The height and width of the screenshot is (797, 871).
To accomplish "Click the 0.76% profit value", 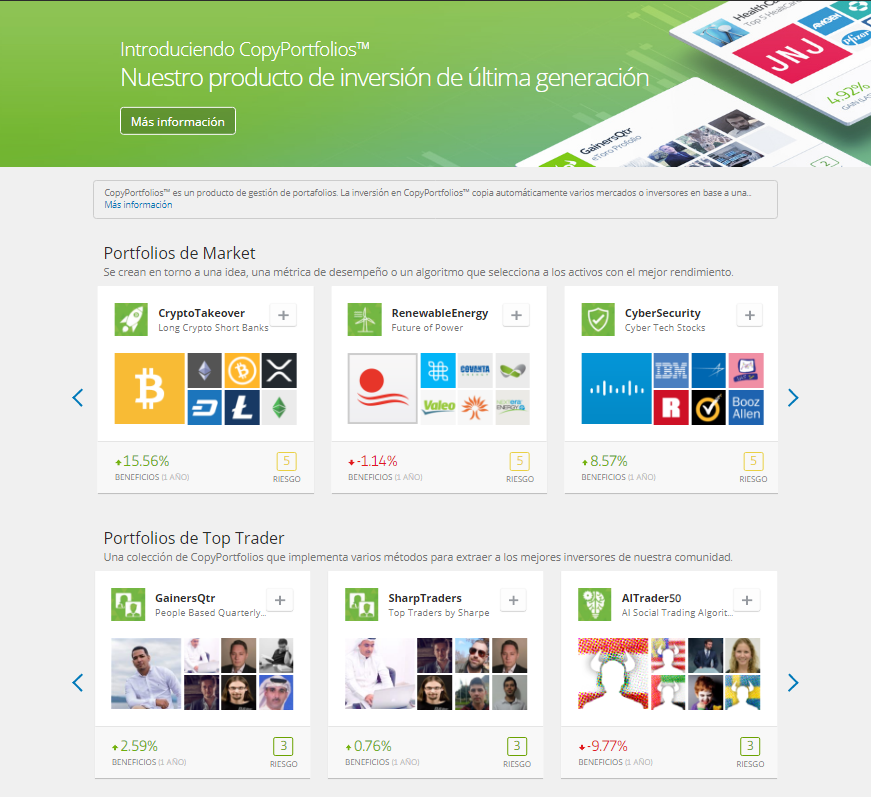I will [x=372, y=746].
